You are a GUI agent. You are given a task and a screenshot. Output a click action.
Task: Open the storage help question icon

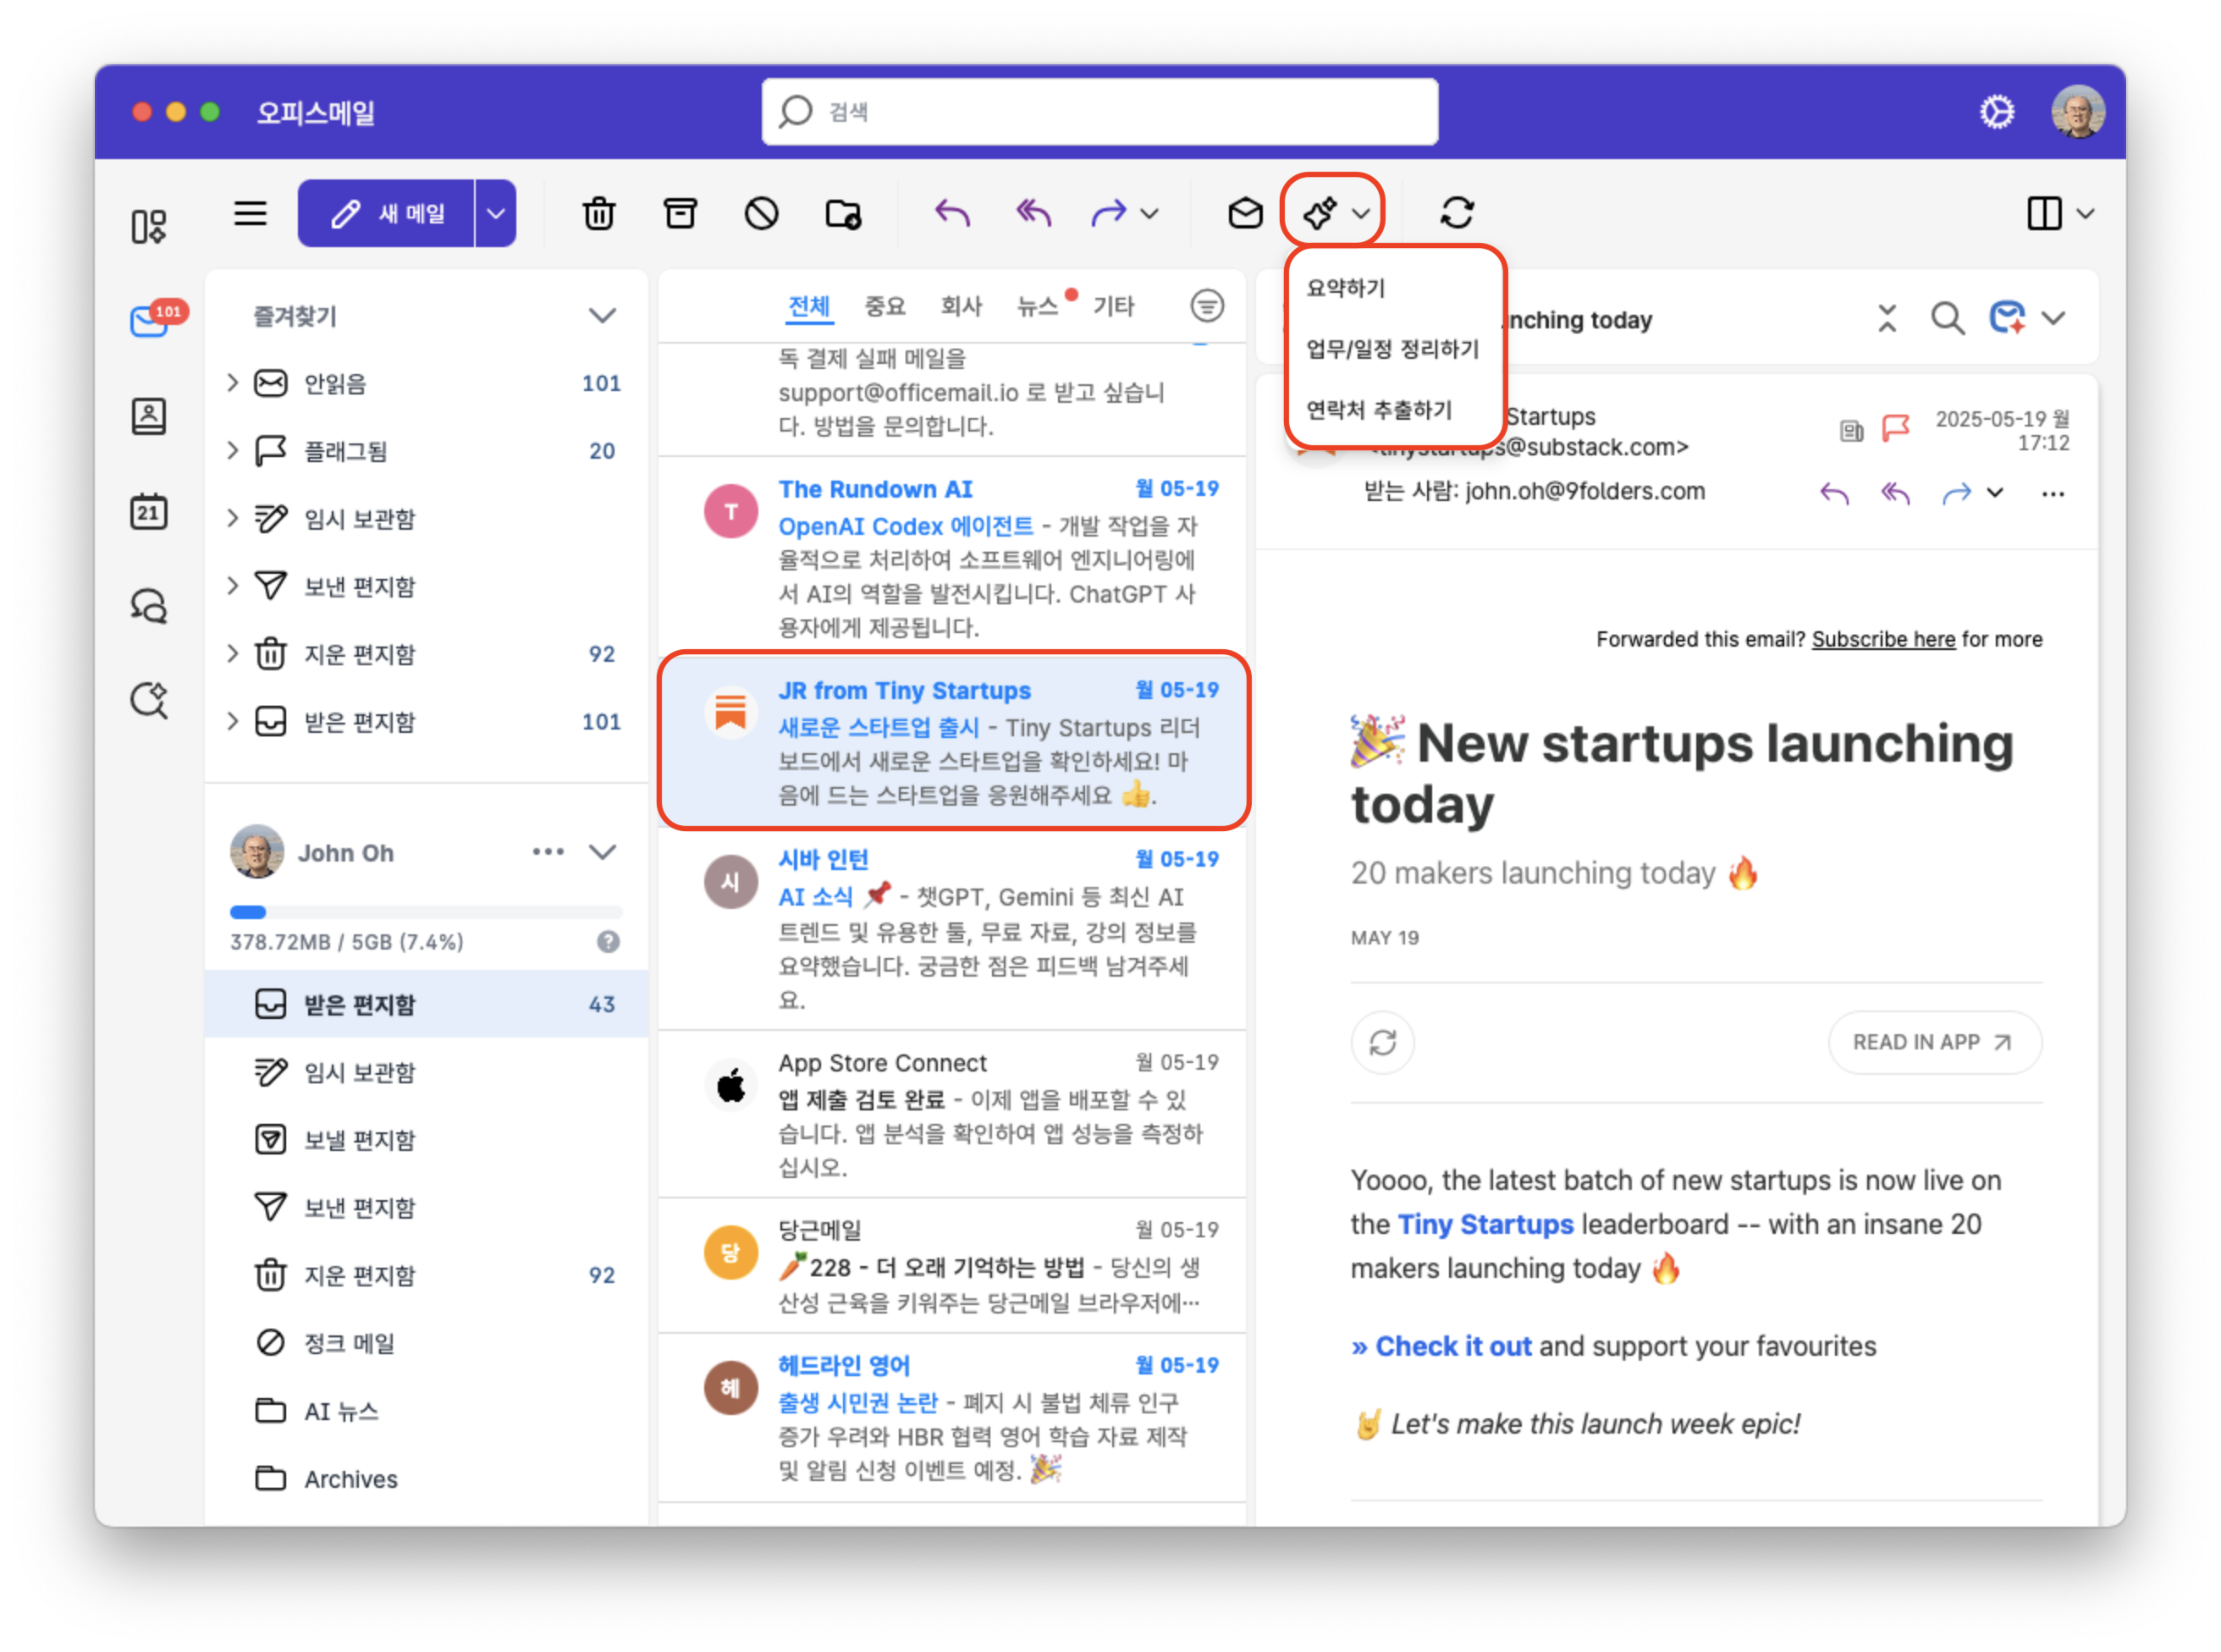click(608, 942)
